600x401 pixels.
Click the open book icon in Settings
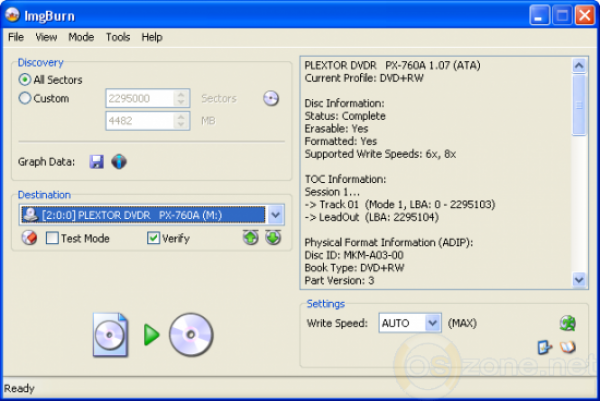point(568,347)
